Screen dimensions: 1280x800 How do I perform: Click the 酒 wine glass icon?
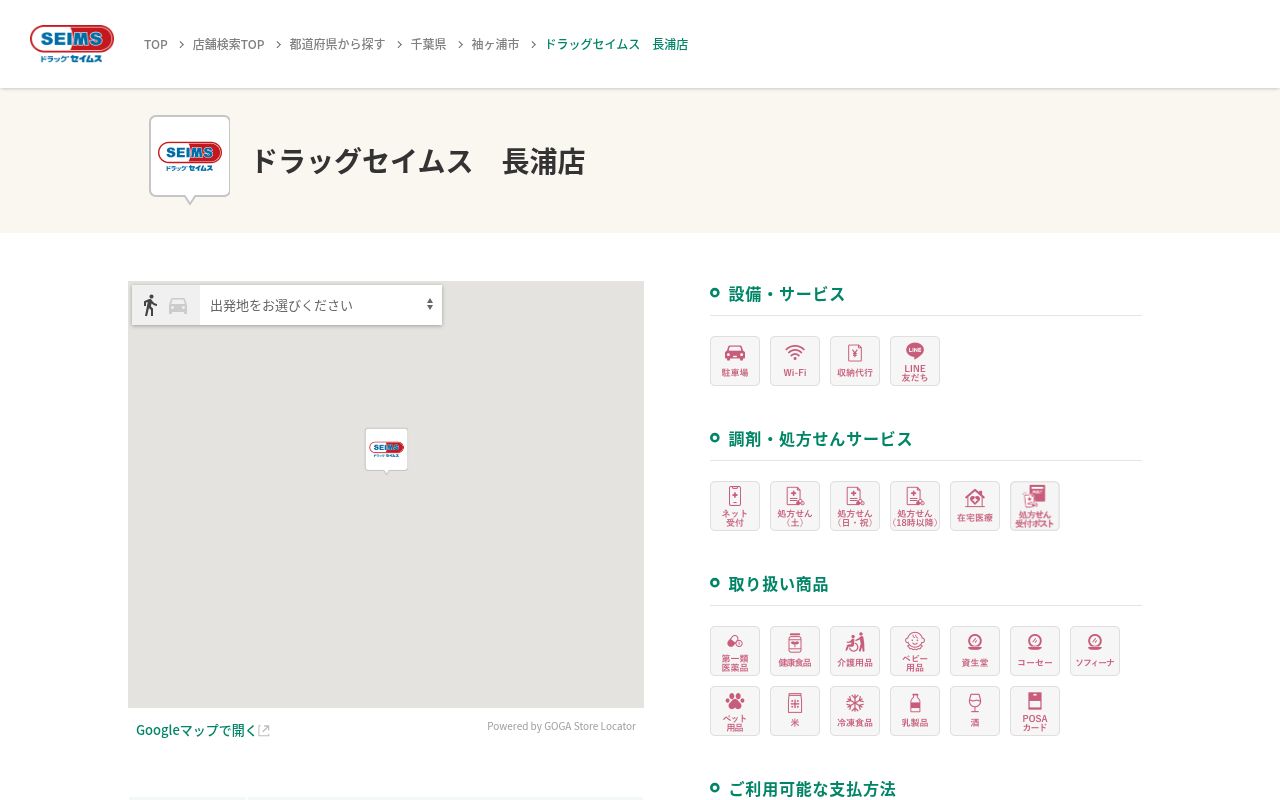[x=975, y=711]
